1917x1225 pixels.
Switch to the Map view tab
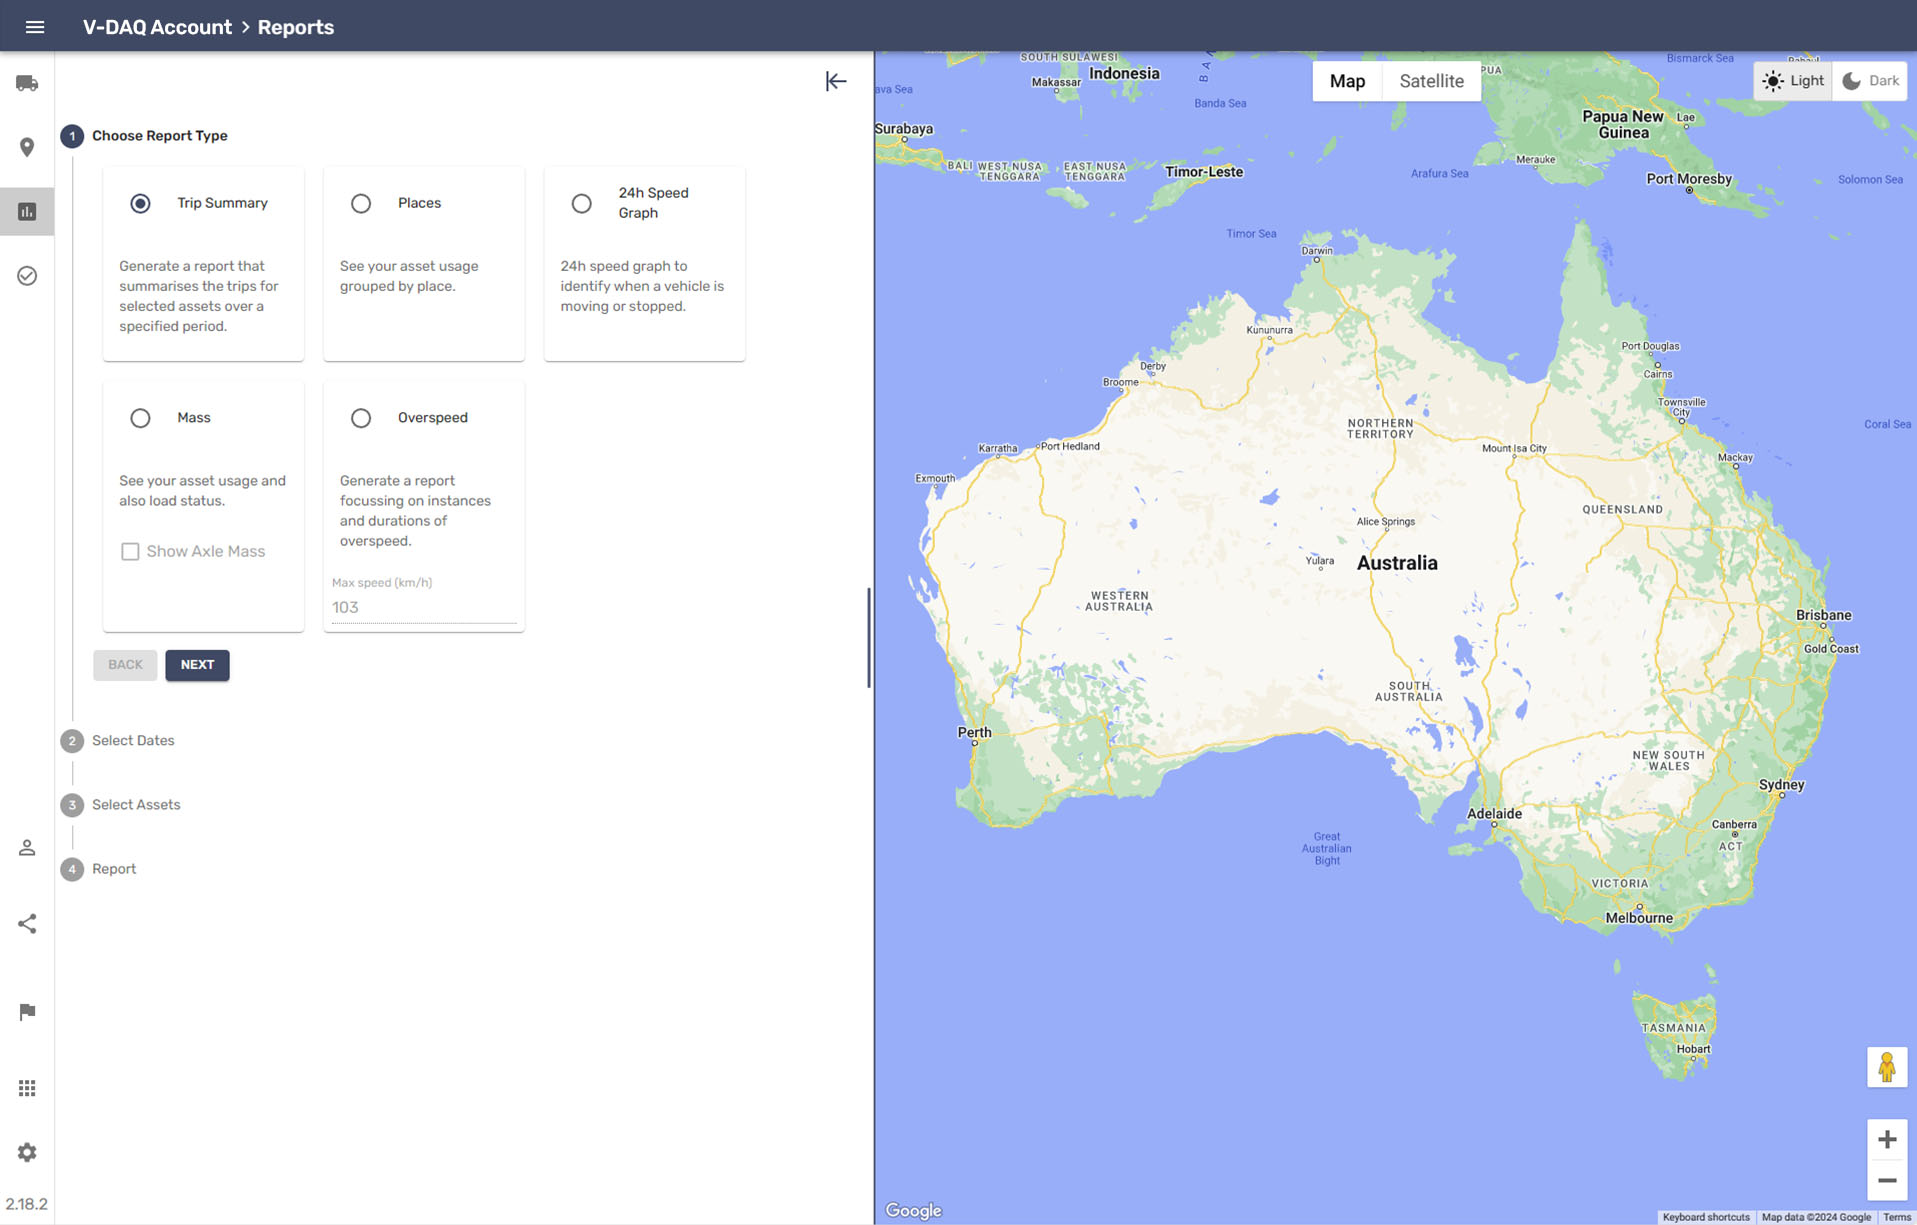tap(1347, 81)
